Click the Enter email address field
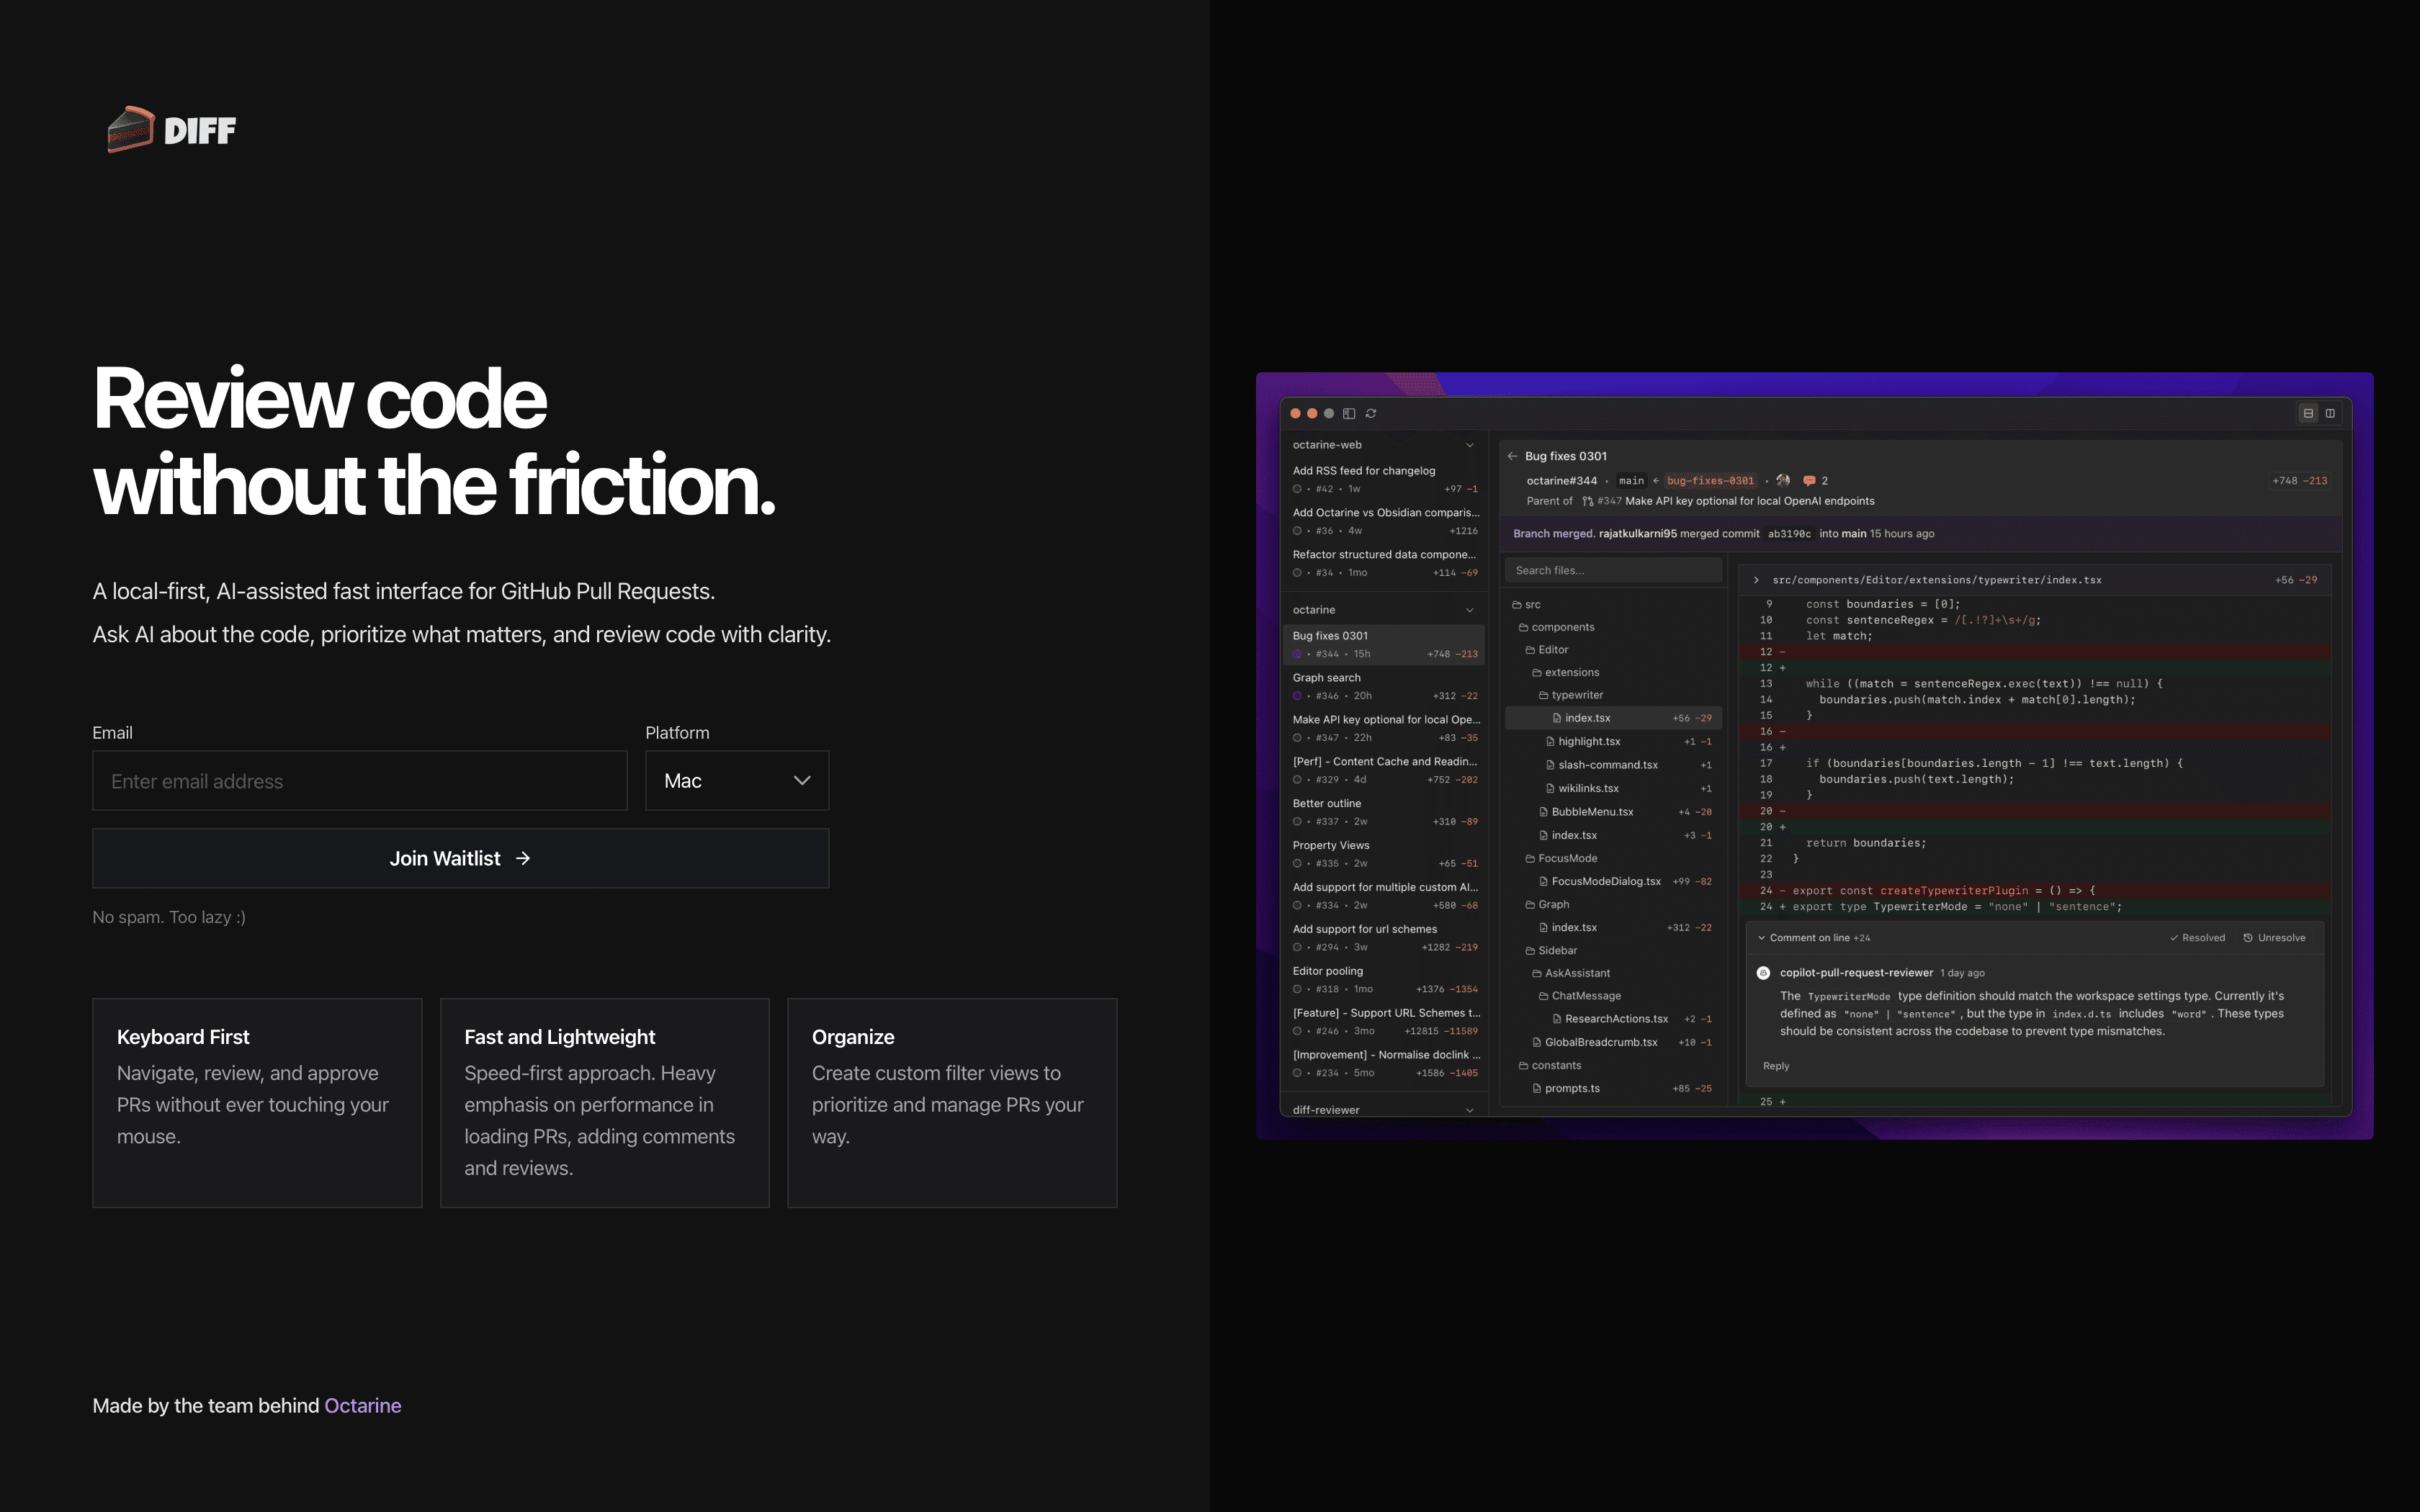This screenshot has width=2420, height=1512. click(x=360, y=780)
